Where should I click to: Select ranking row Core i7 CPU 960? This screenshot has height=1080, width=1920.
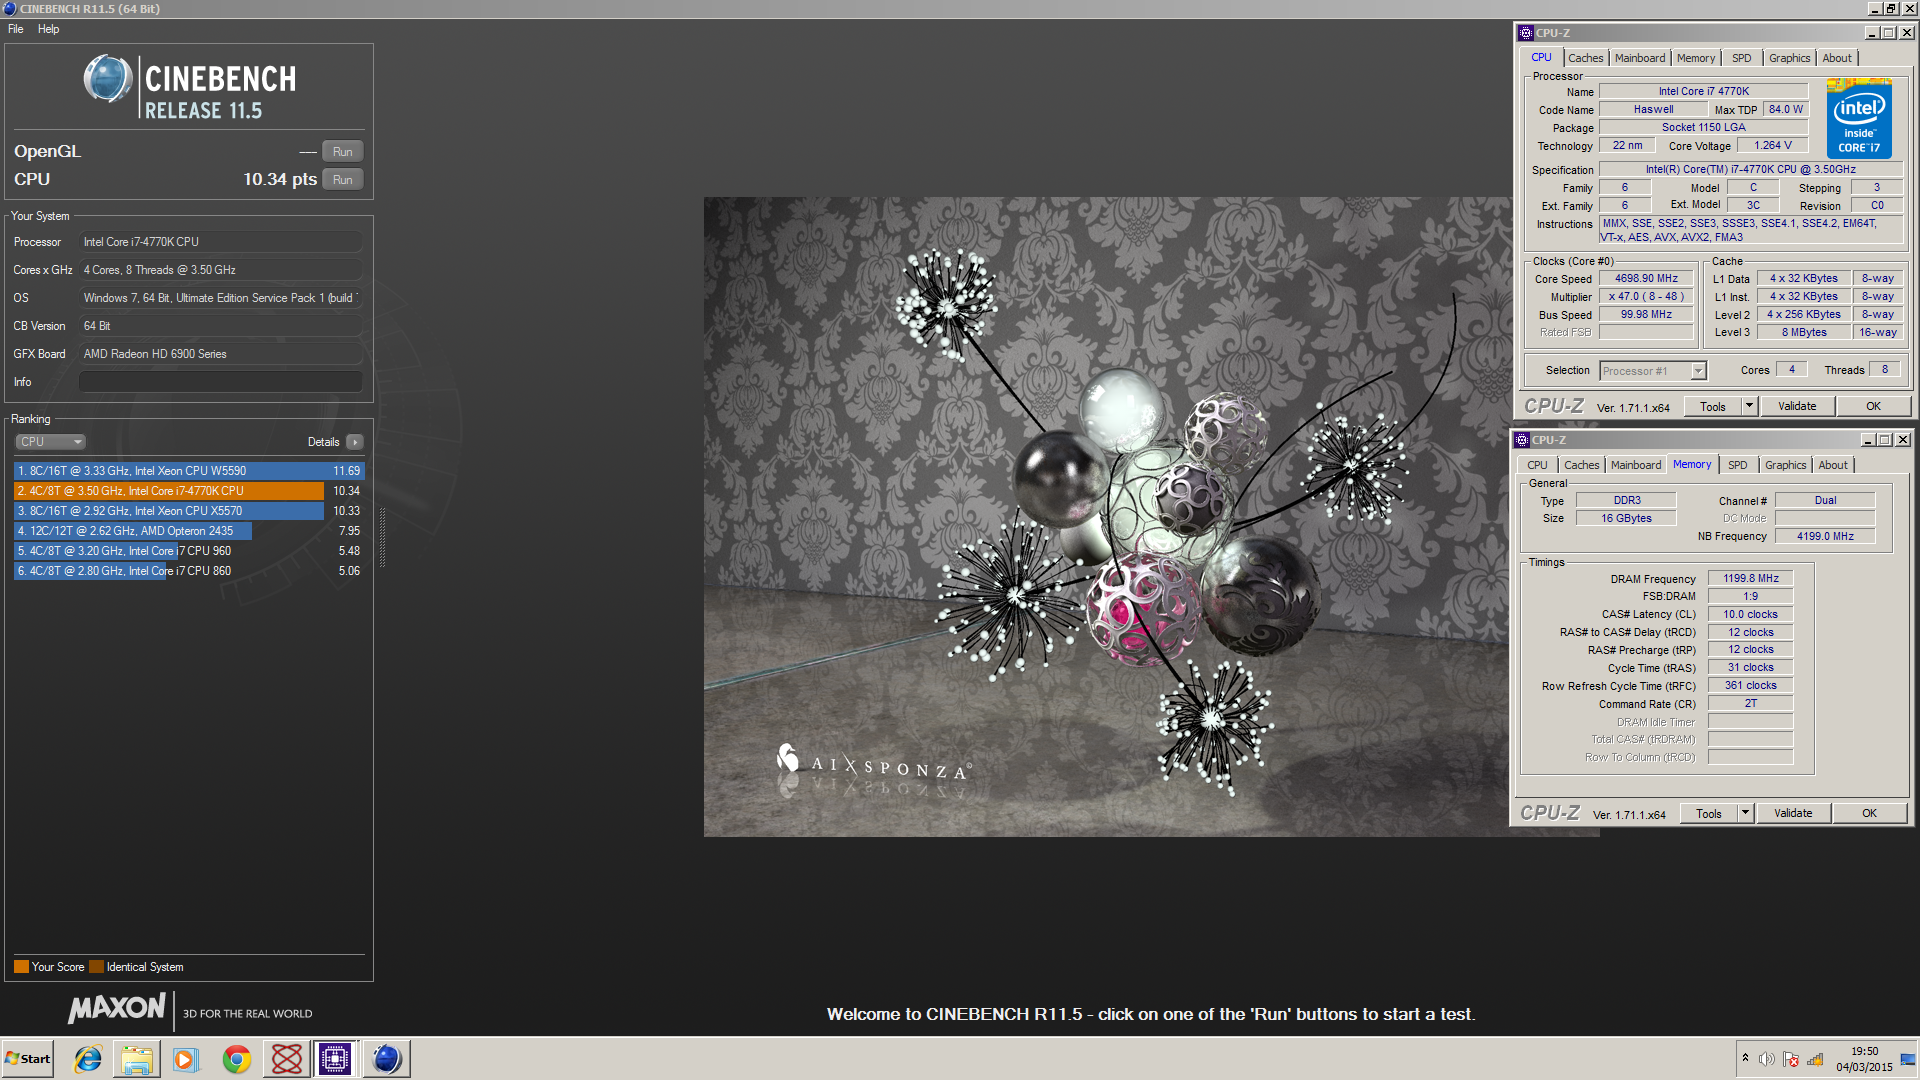[x=189, y=551]
